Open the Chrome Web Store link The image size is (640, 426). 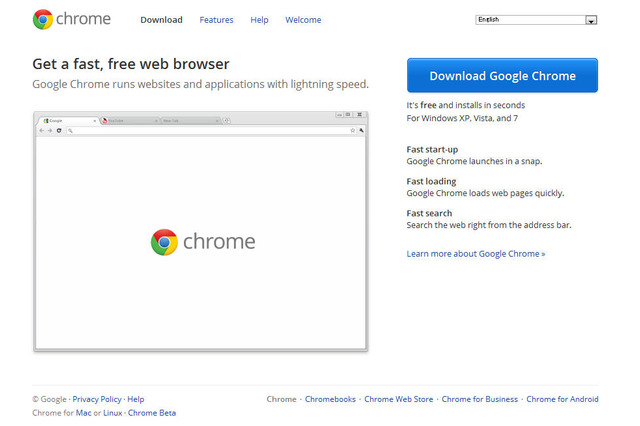399,399
